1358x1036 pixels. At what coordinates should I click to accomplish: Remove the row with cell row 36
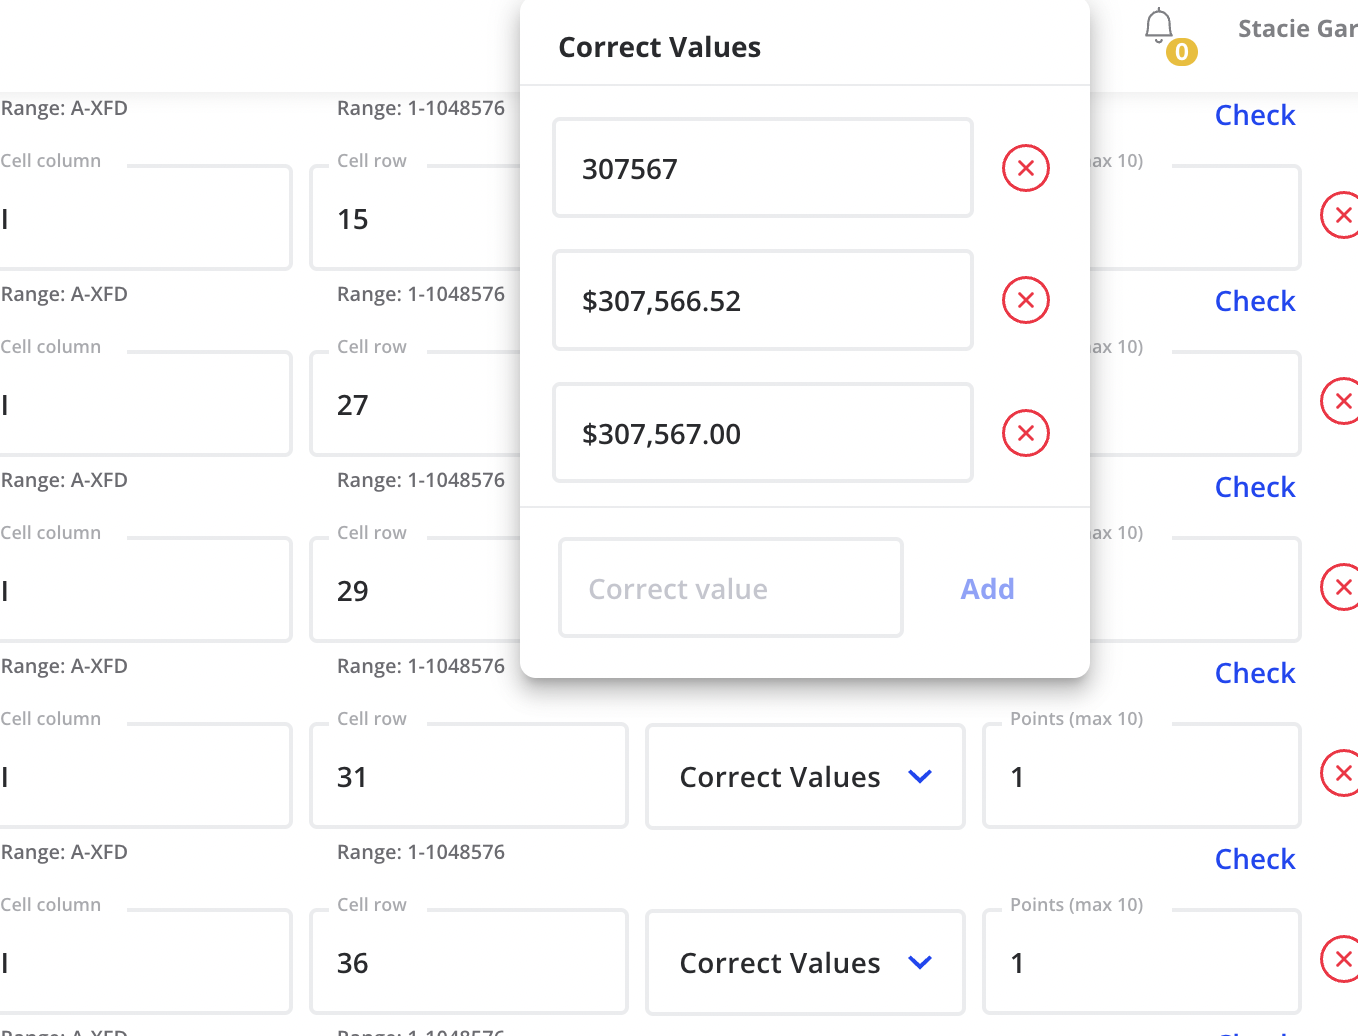tap(1341, 959)
